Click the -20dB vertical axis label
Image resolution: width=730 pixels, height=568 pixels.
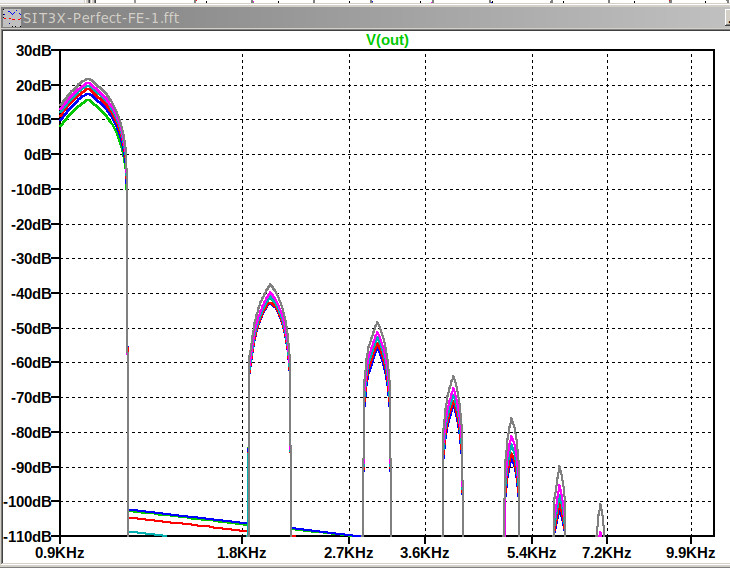click(x=31, y=224)
